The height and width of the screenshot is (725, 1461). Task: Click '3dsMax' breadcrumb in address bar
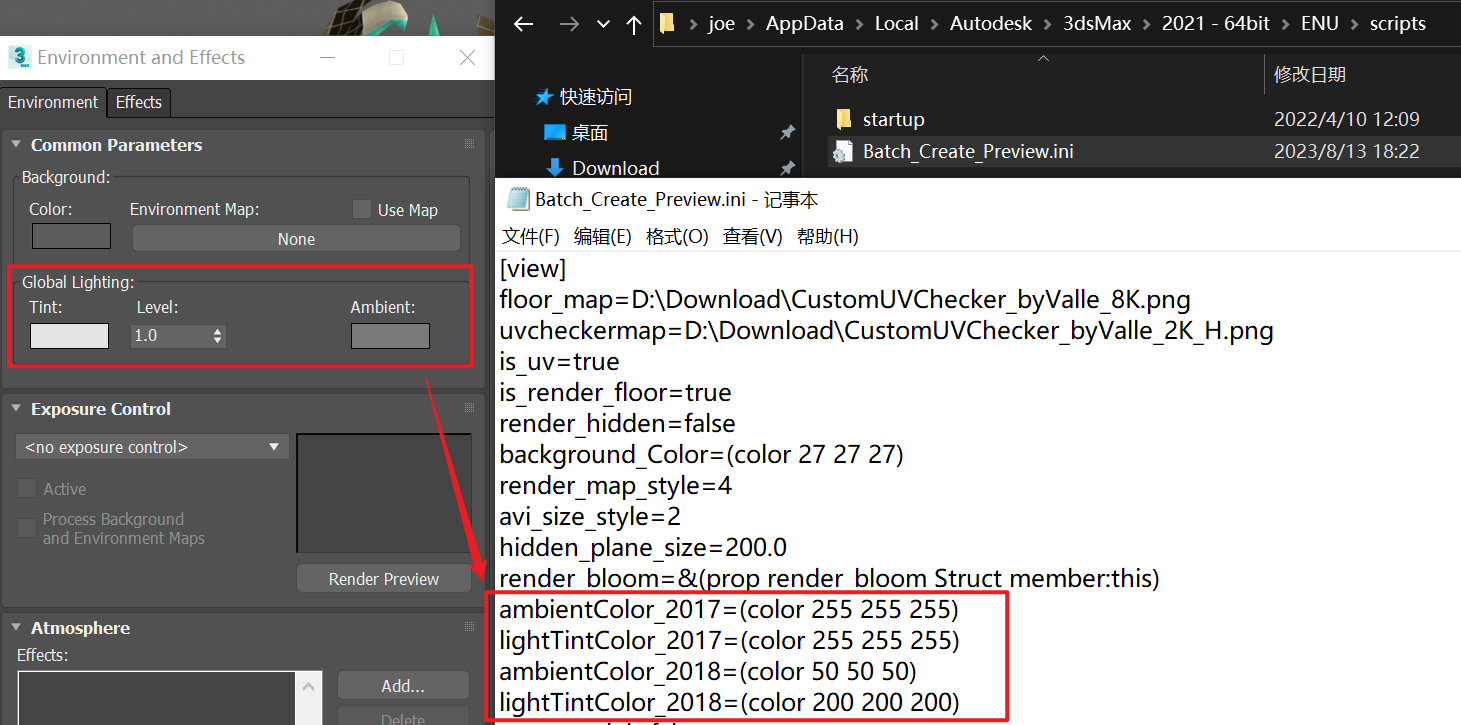click(1097, 24)
